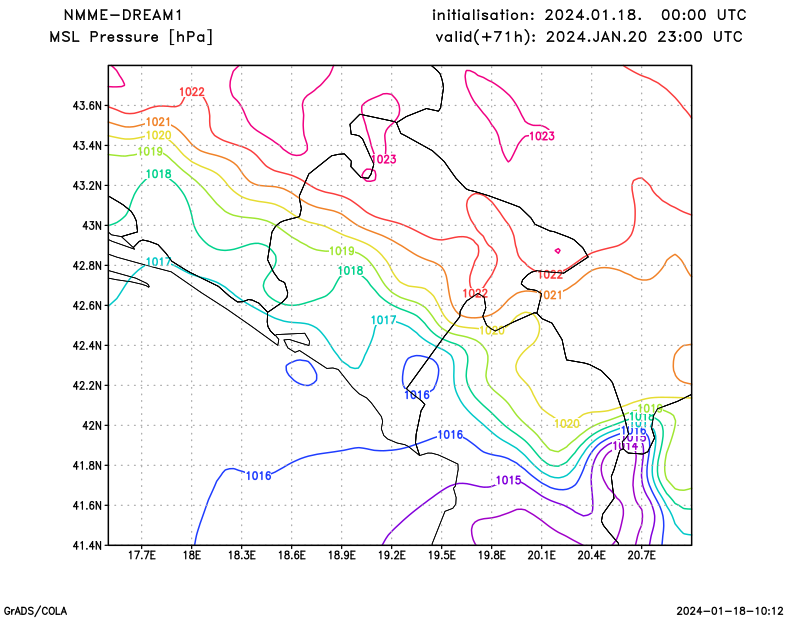
Task: Click the GrADS/COLA credit text
Action: 35,611
